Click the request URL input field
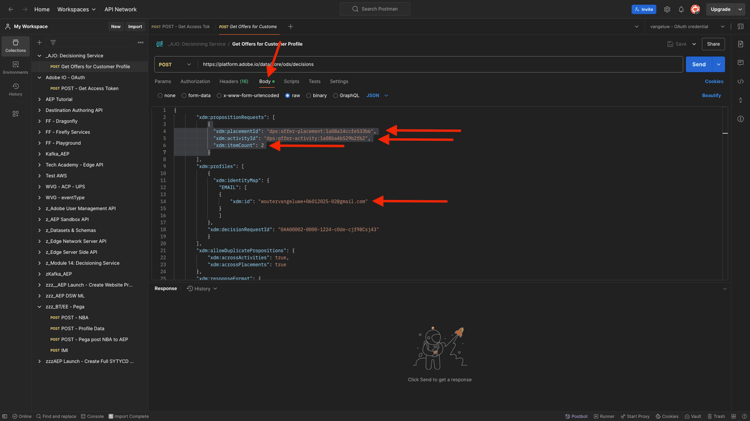Screen dimensions: 750x421 (x=440, y=65)
